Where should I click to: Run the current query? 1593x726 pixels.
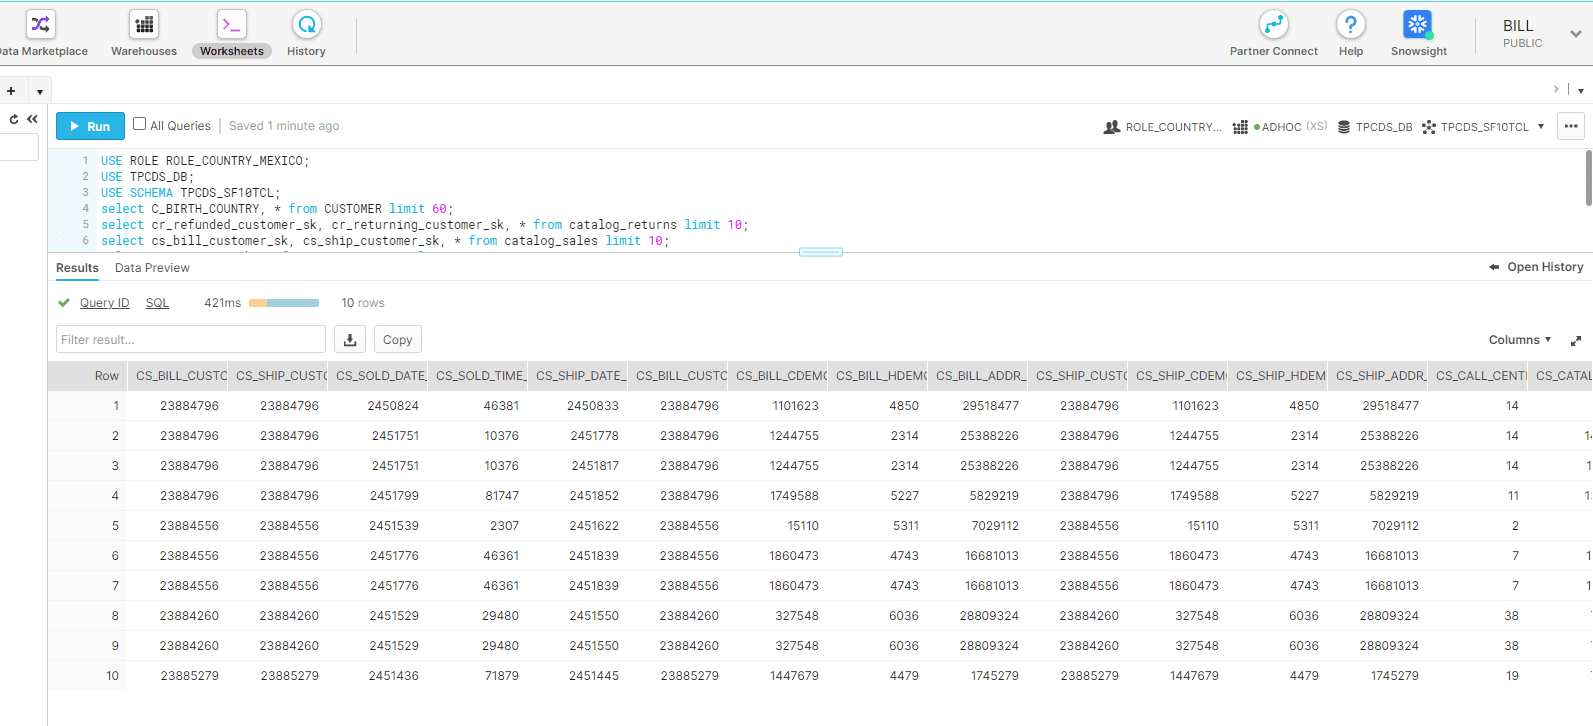point(90,126)
